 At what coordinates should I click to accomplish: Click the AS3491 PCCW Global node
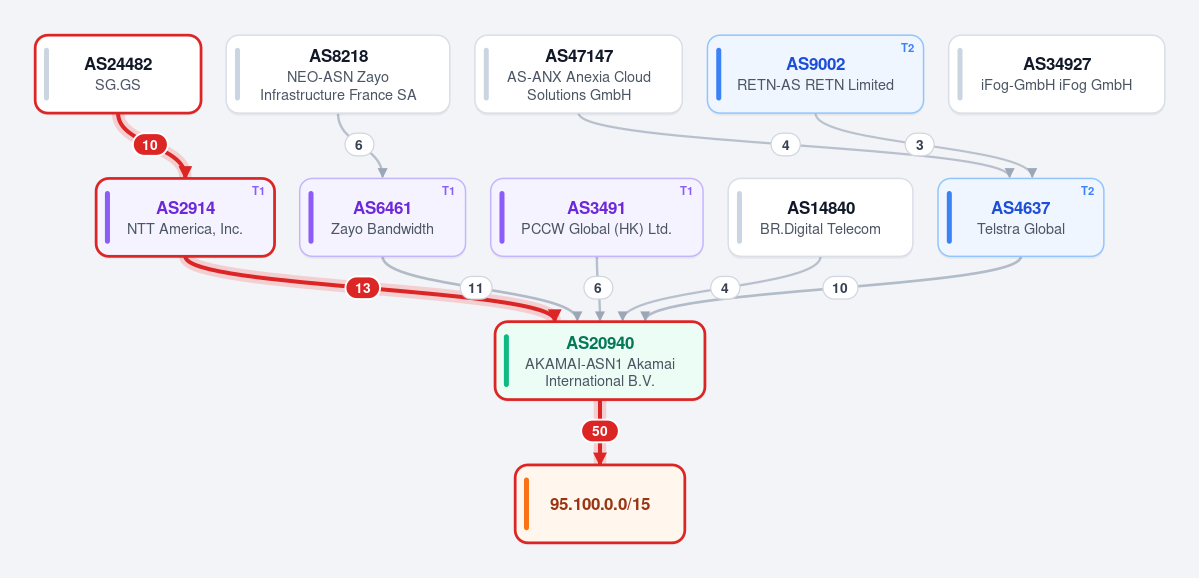click(596, 217)
